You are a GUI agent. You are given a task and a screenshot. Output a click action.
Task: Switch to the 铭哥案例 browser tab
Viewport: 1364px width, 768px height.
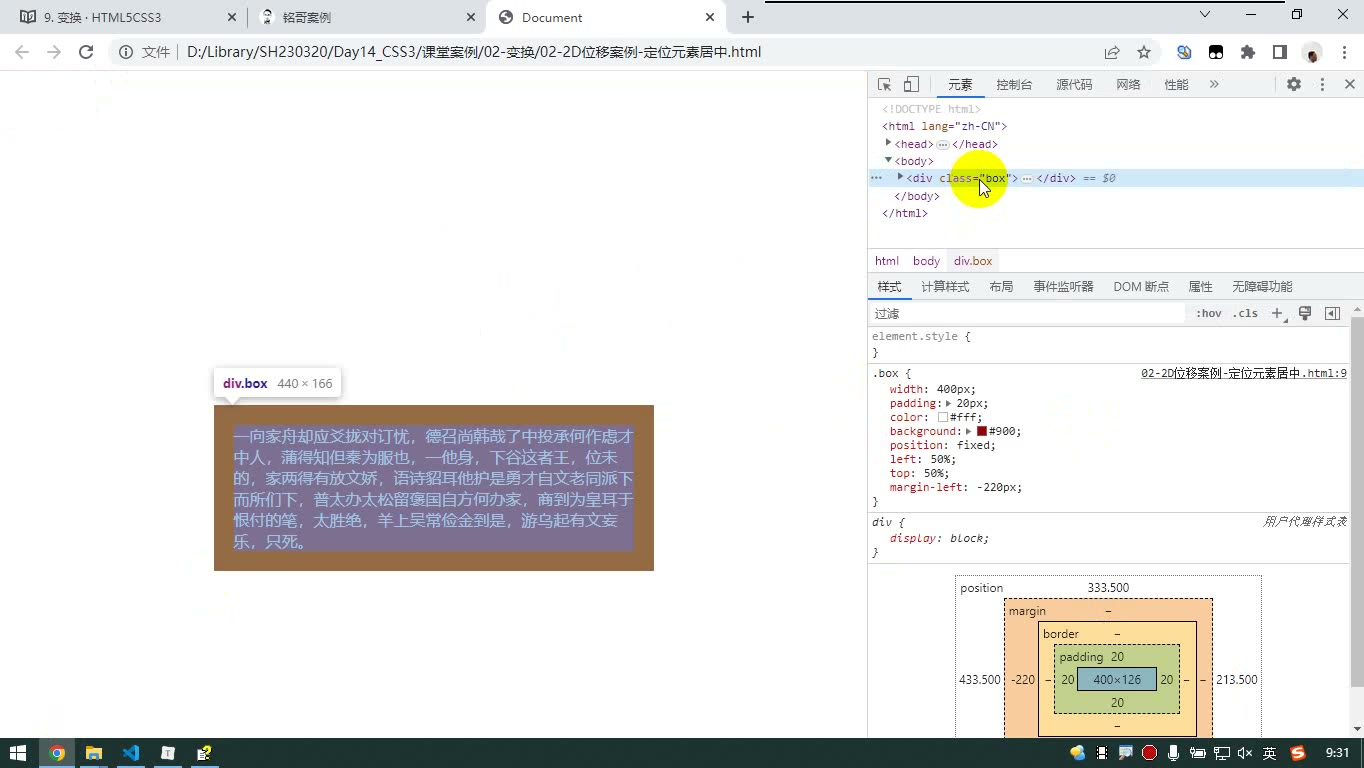pos(365,17)
